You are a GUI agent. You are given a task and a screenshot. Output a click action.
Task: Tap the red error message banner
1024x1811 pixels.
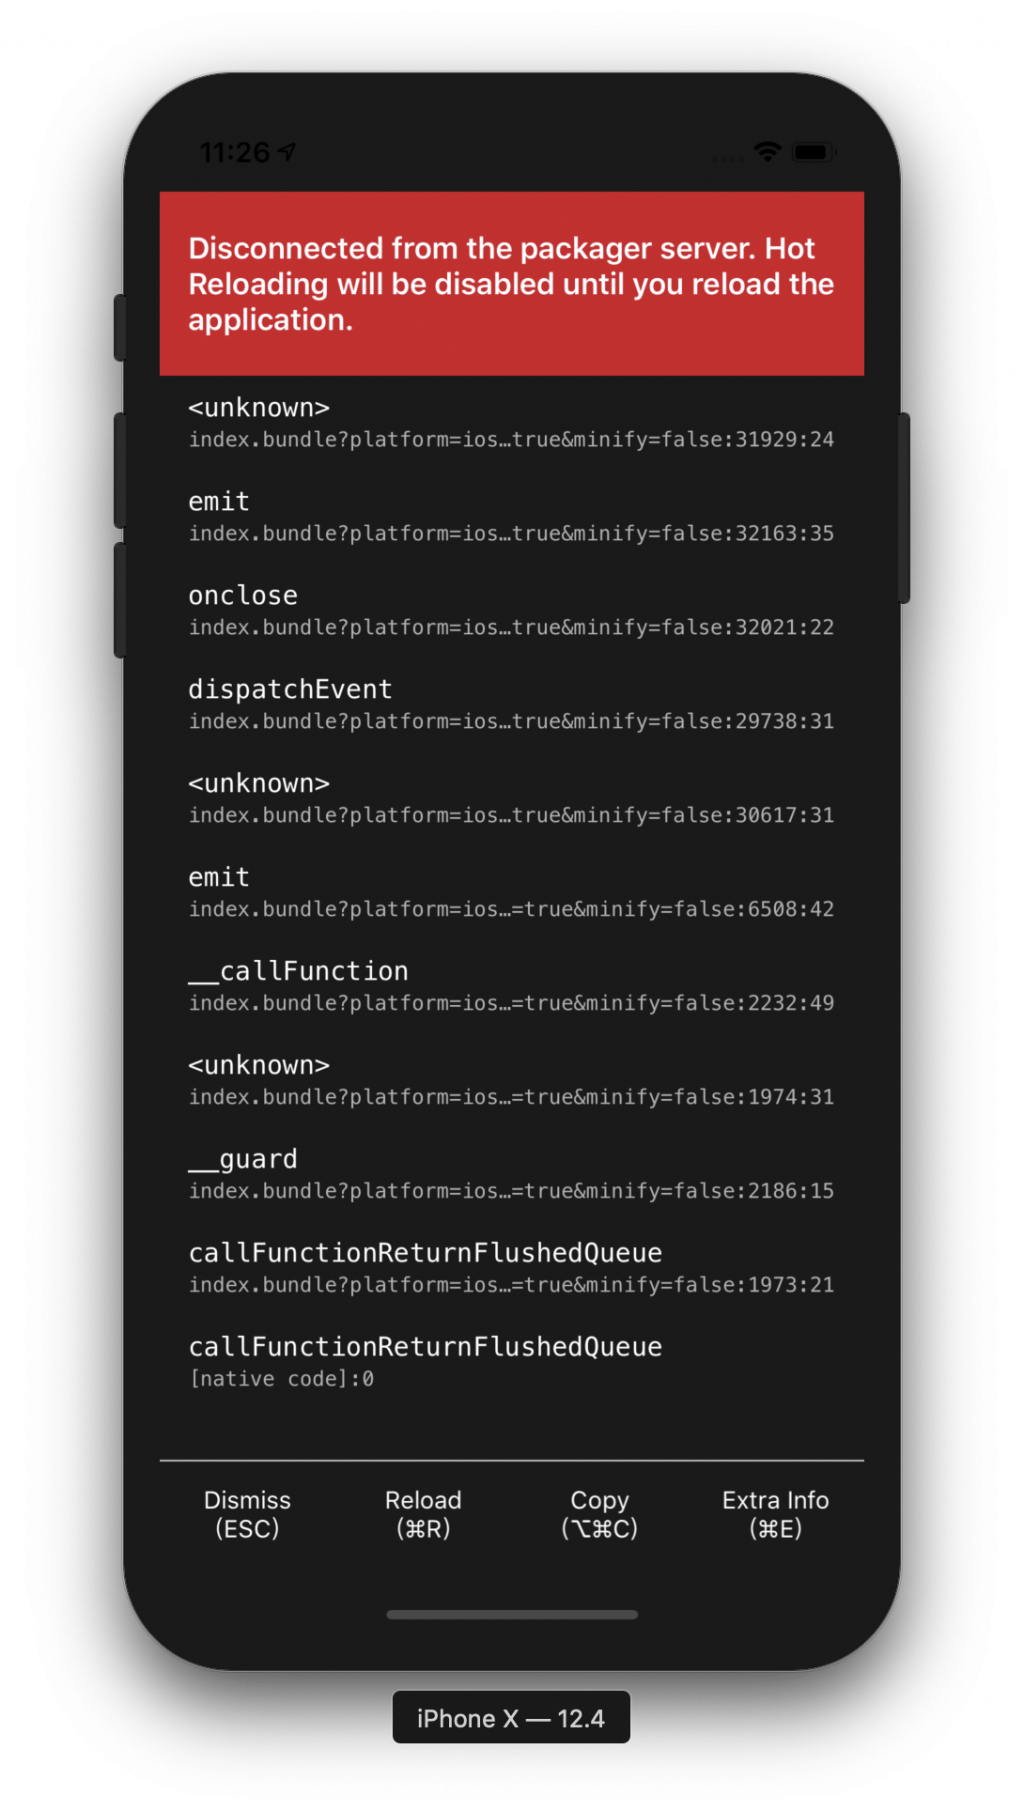511,283
